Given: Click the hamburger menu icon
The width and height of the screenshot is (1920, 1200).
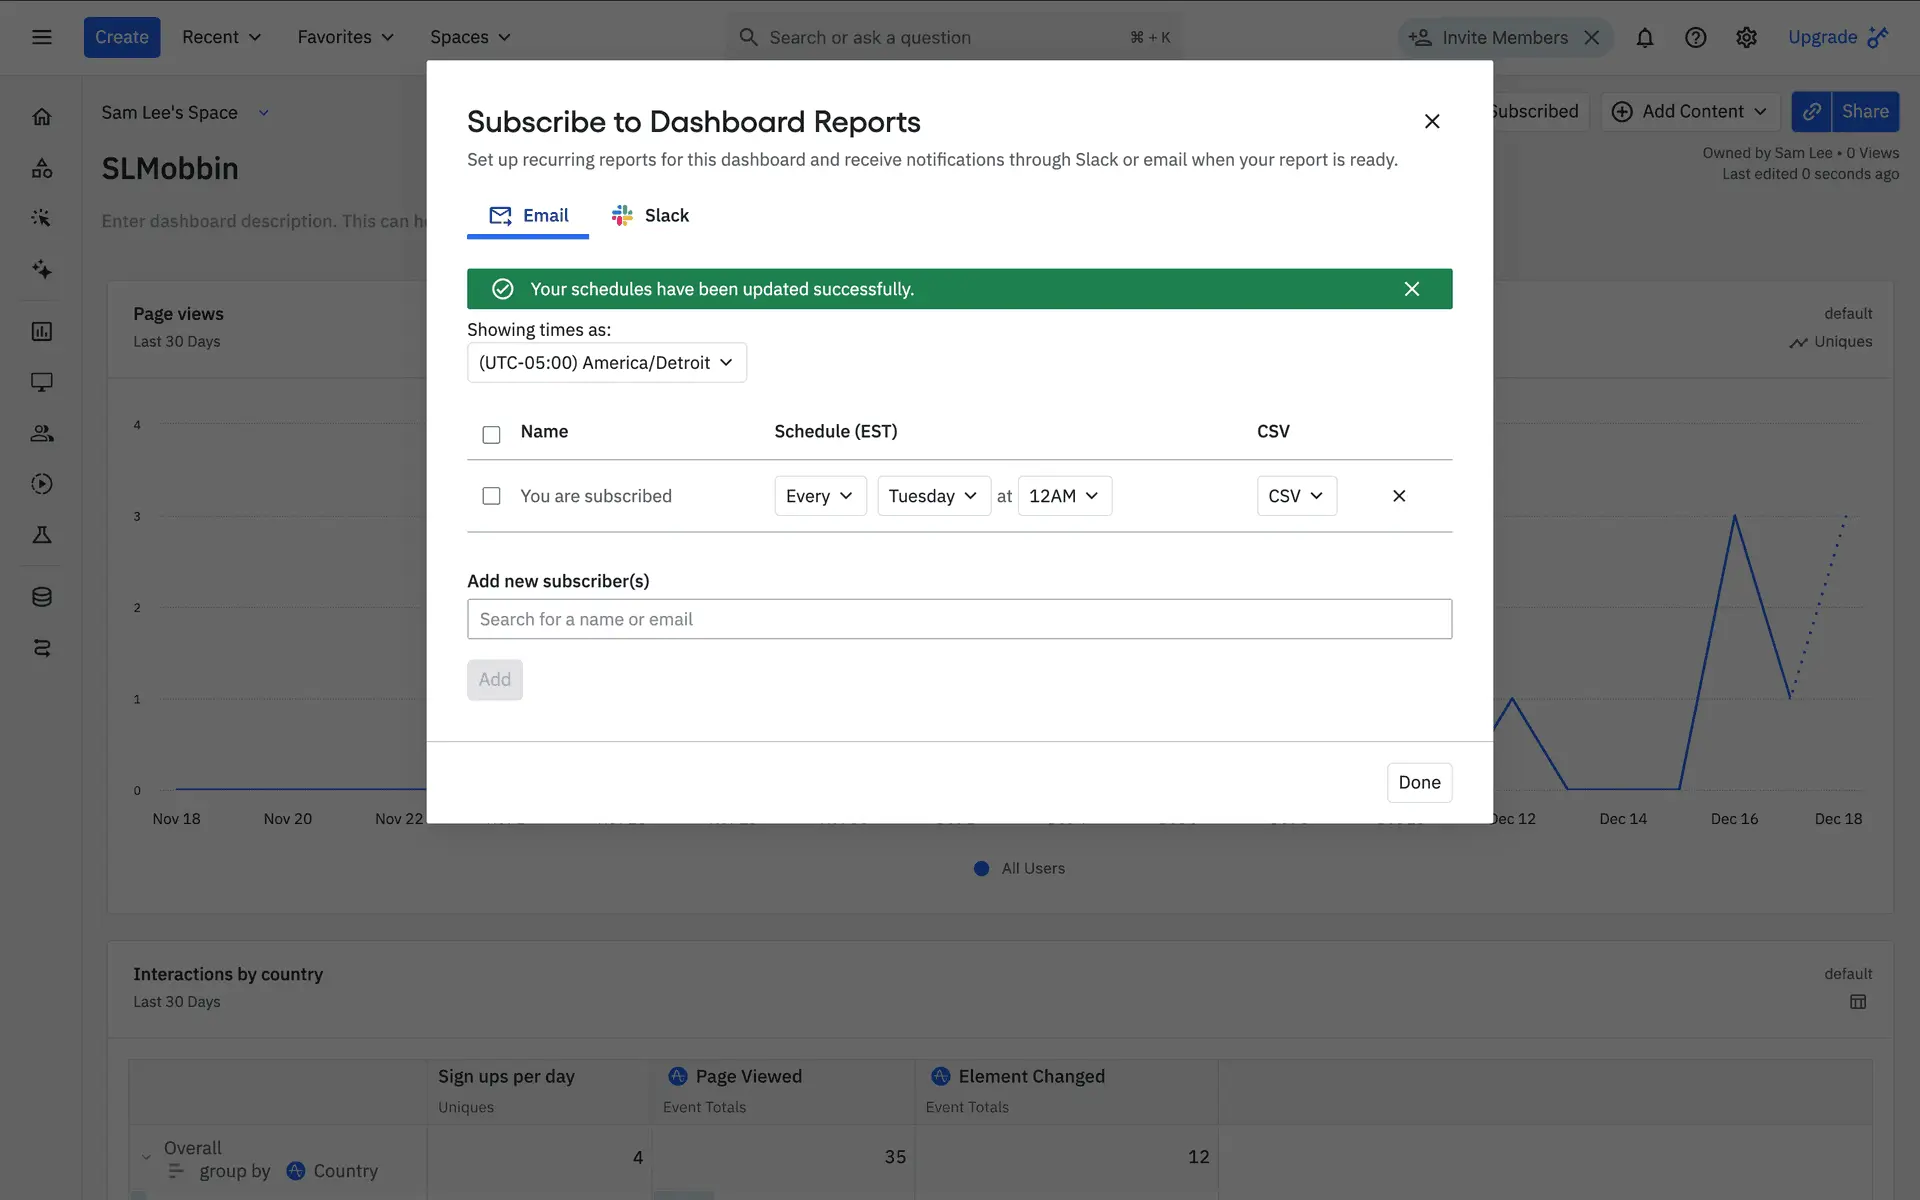Looking at the screenshot, I should [41, 37].
